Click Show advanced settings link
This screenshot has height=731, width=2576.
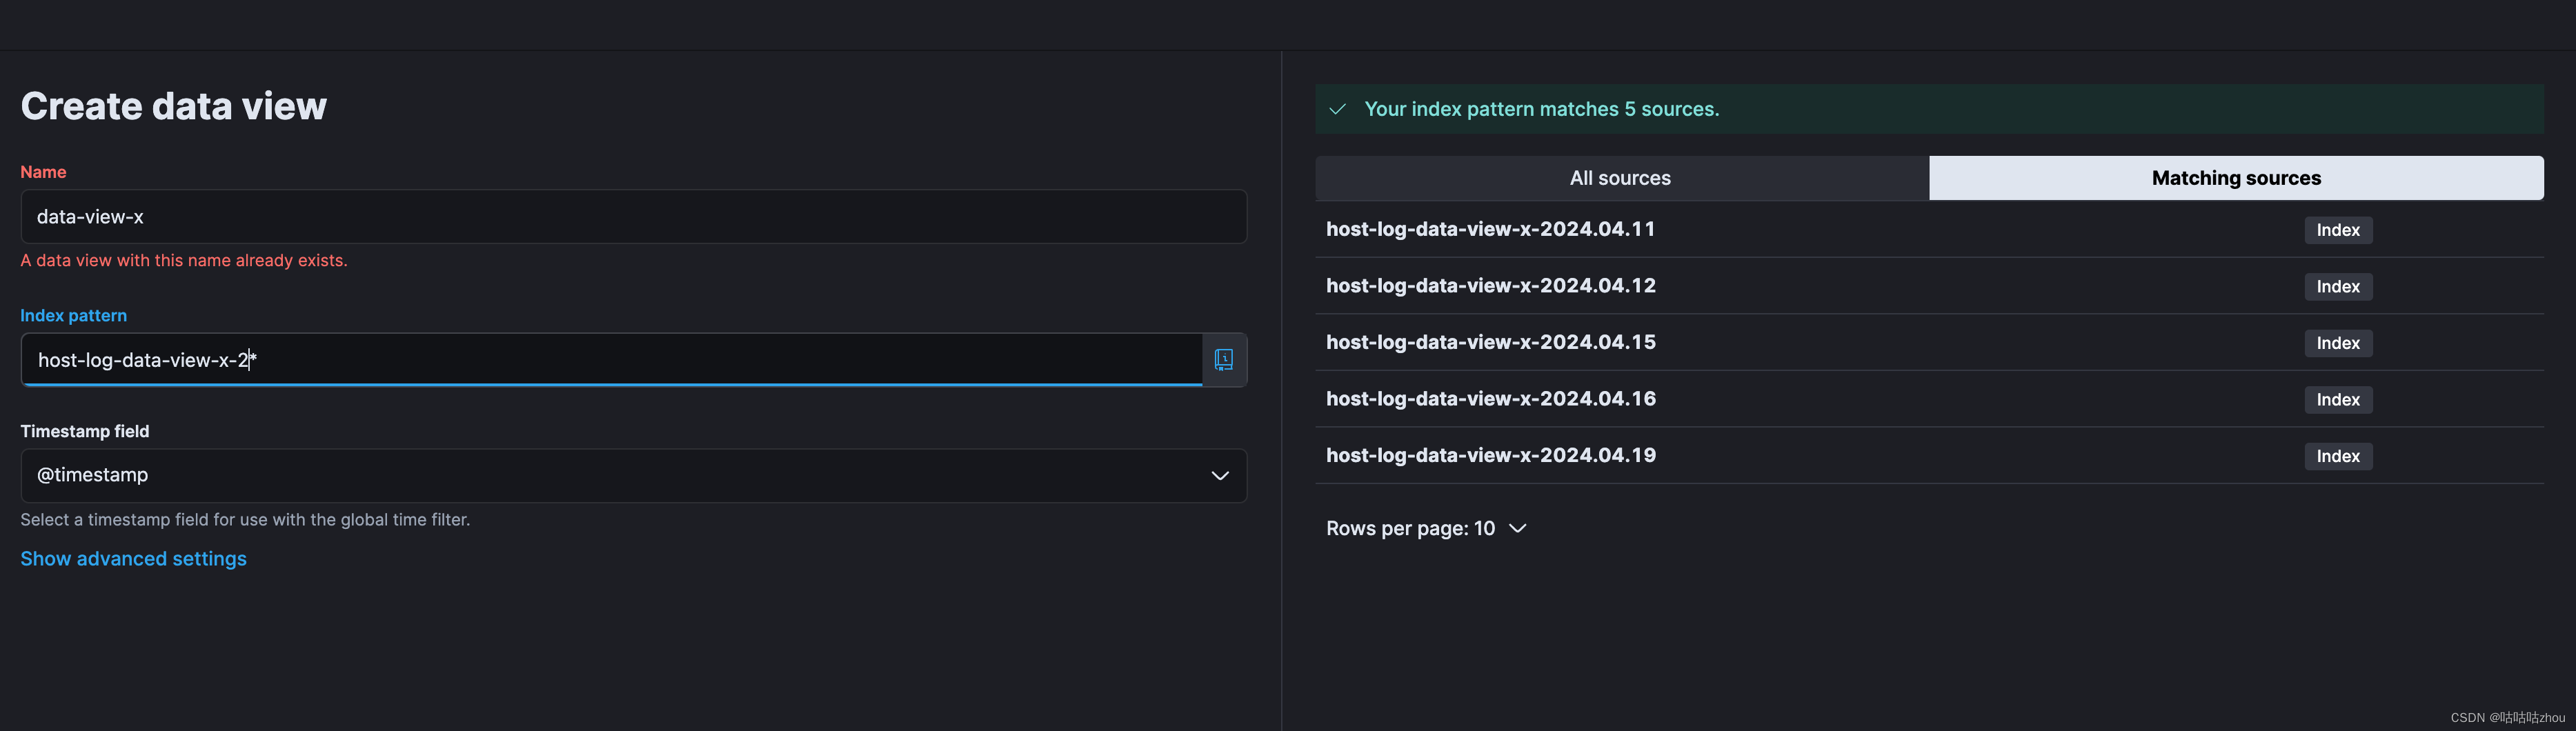click(x=133, y=559)
